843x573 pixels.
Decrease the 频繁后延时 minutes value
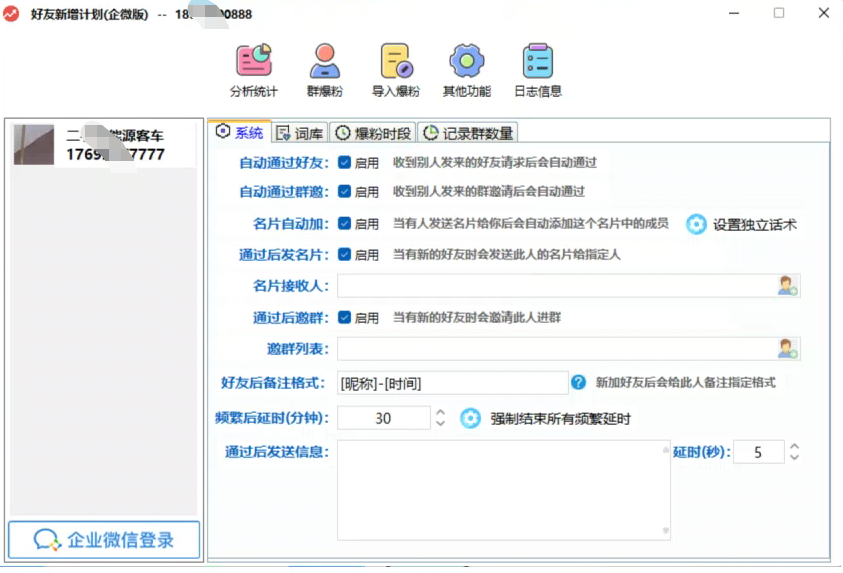coord(440,424)
